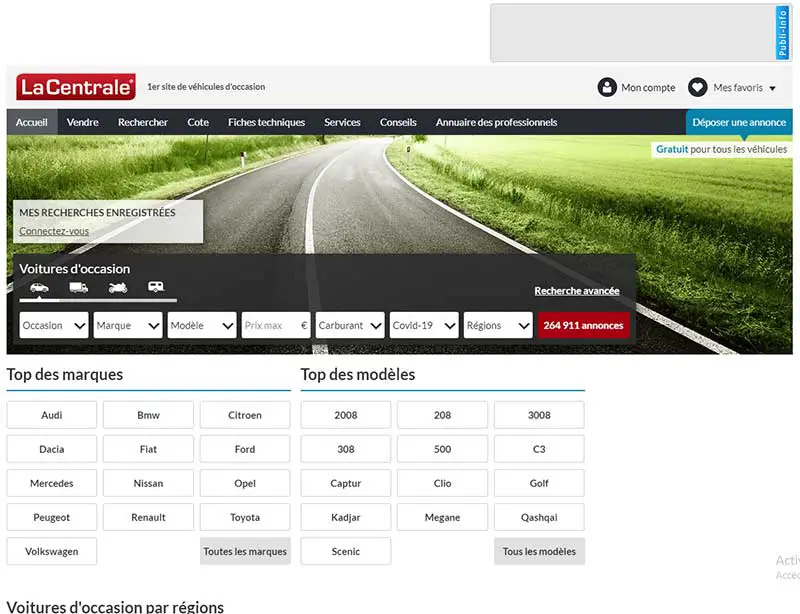Open the Cote menu
The image size is (800, 614).
coord(198,122)
